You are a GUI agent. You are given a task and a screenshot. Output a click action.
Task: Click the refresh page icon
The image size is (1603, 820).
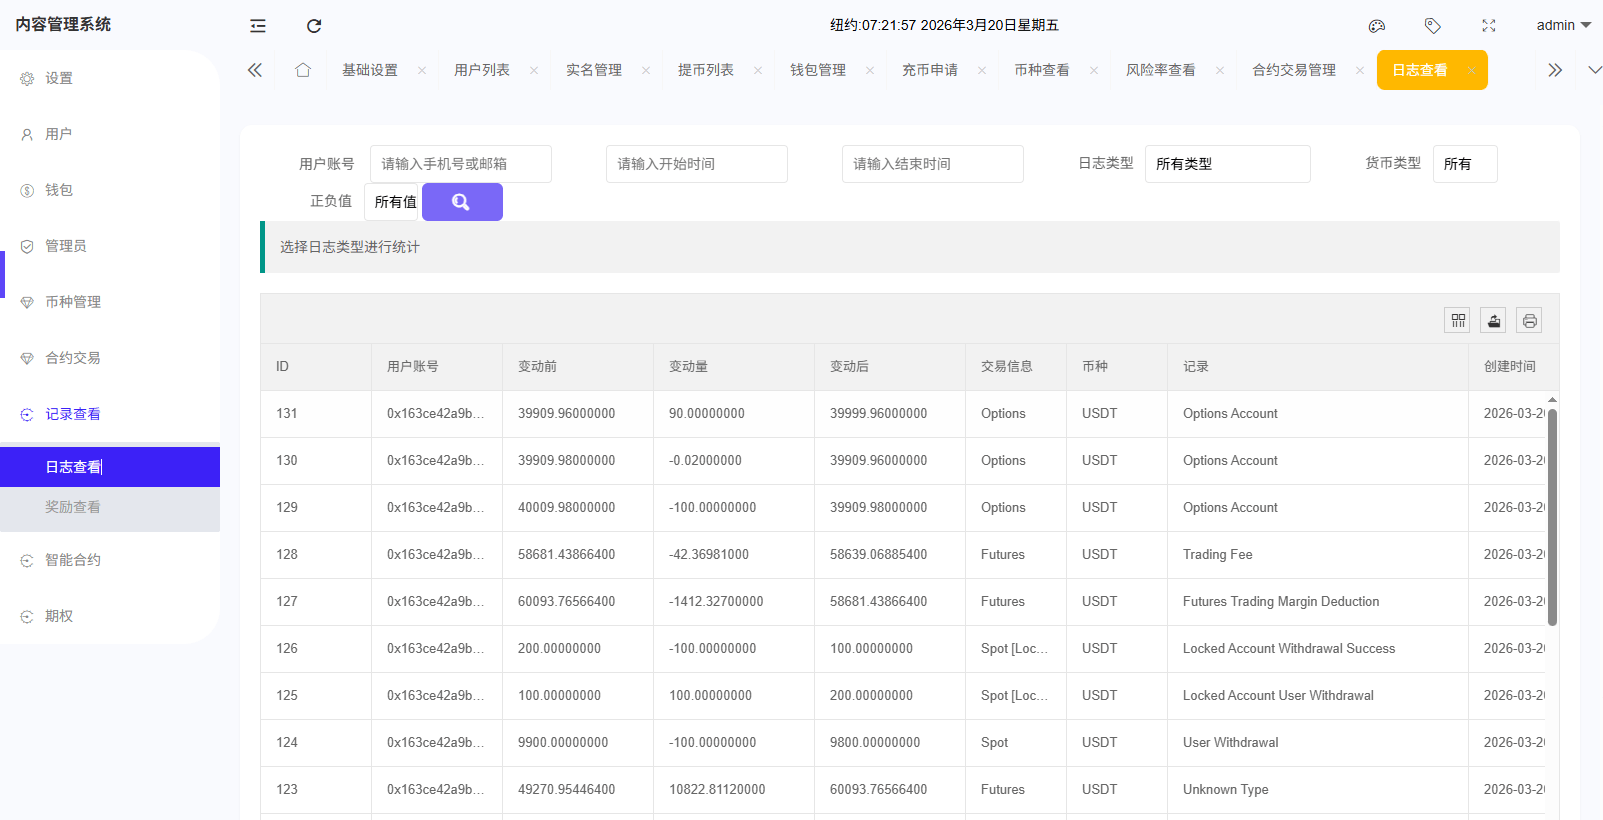click(314, 26)
